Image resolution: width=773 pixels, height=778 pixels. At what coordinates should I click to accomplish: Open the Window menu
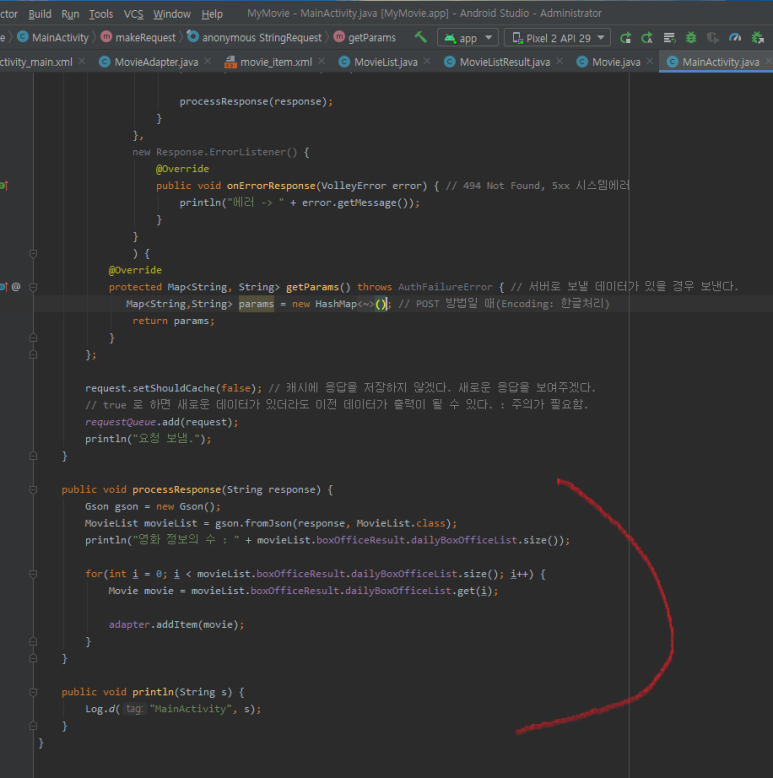pyautogui.click(x=172, y=14)
